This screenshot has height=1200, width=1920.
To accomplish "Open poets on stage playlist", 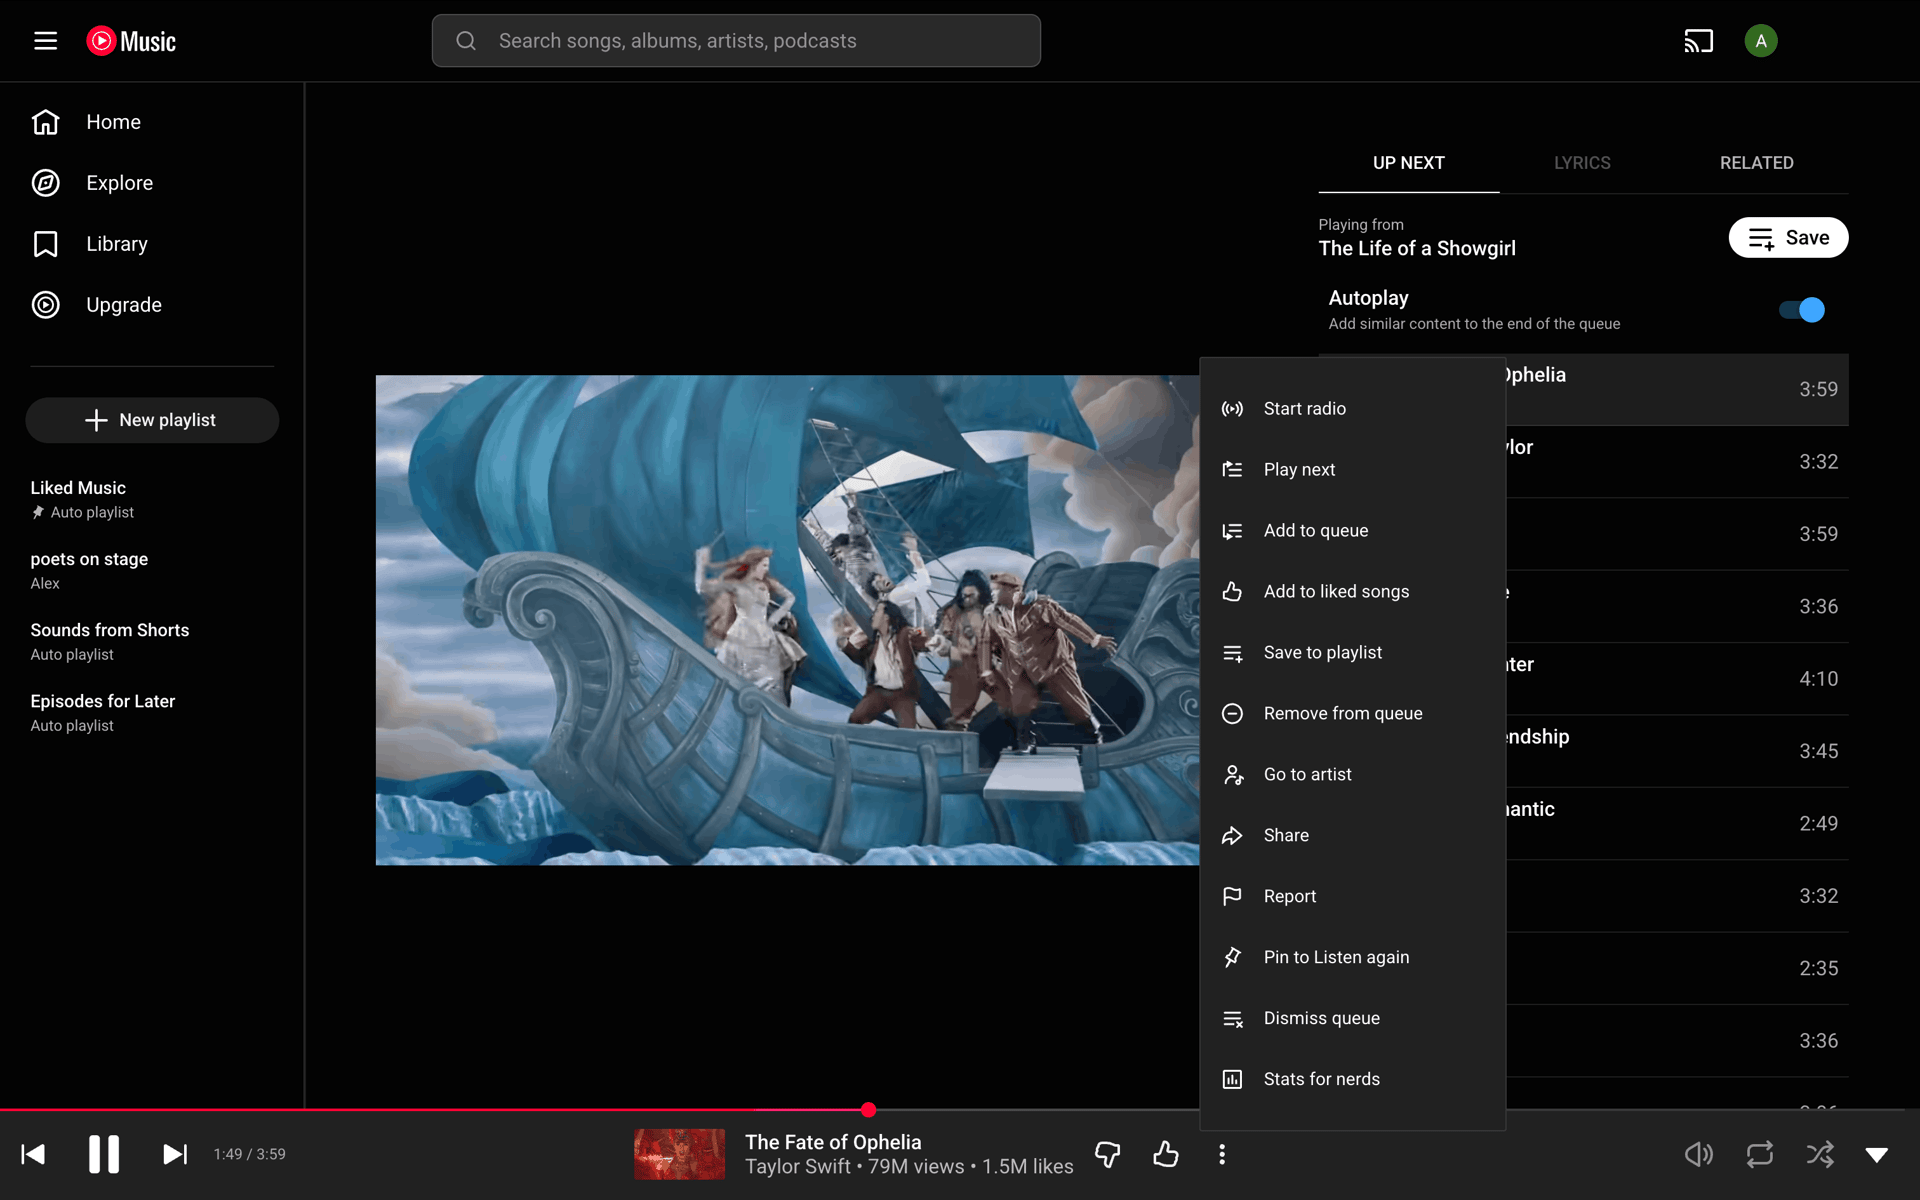I will (152, 570).
